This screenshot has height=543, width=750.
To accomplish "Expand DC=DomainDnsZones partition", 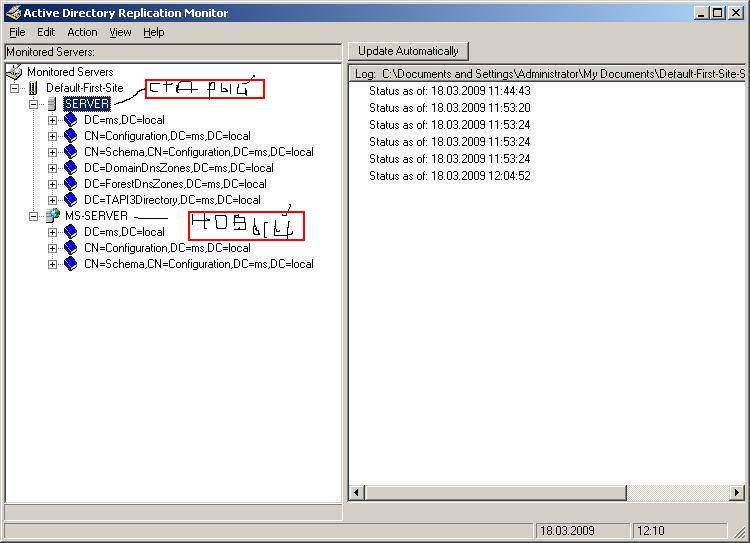I will pos(52,168).
